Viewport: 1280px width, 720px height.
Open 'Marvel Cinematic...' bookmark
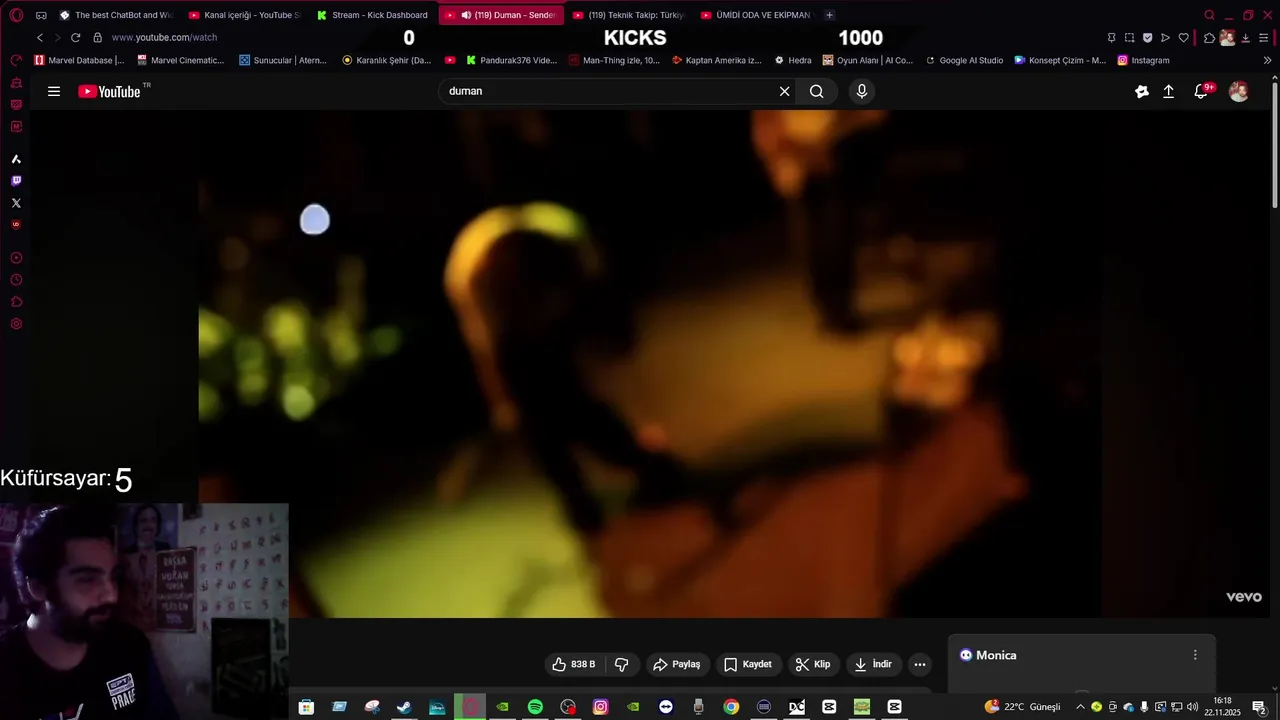tap(180, 60)
